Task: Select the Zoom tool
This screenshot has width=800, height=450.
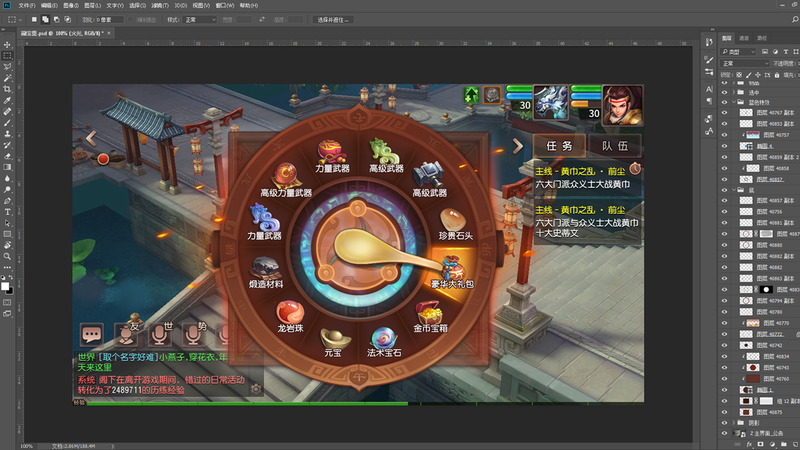Action: 7,256
